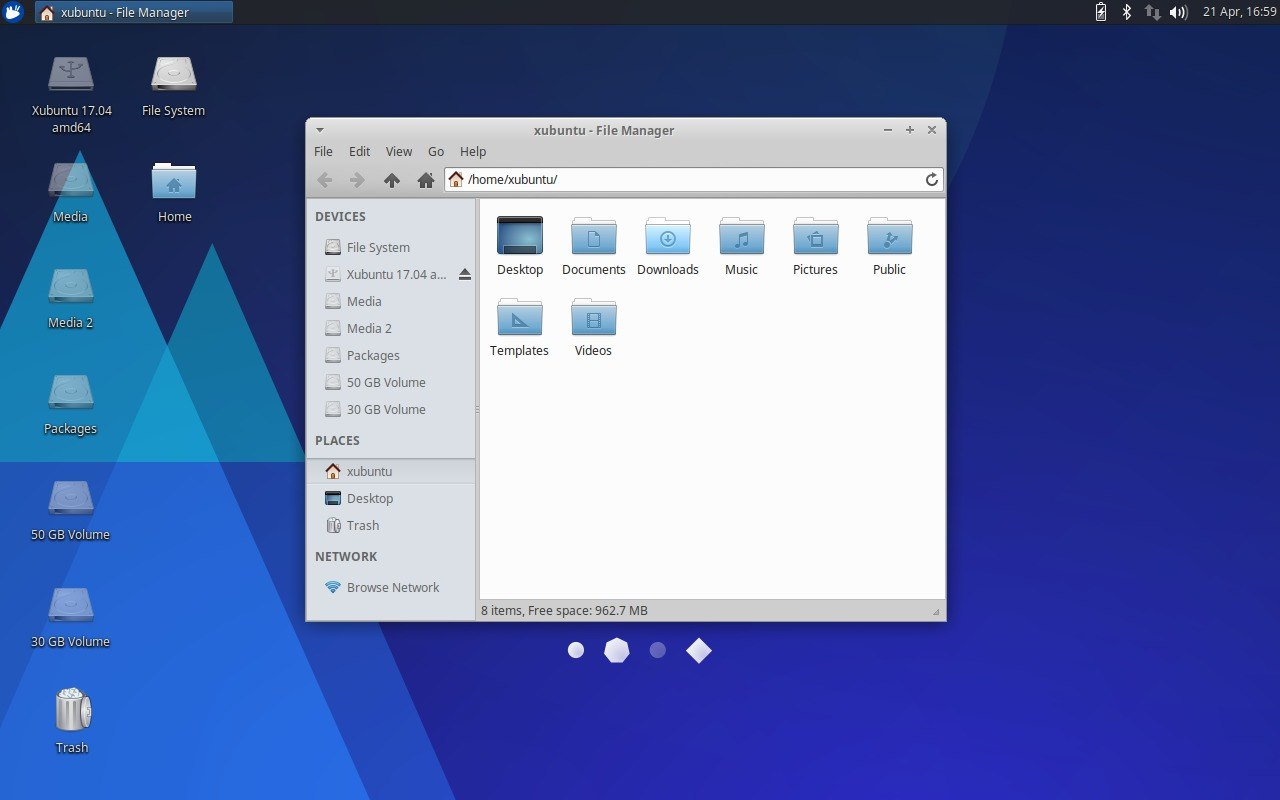Click the clock showing 21 Apr, 16:59
Viewport: 1280px width, 800px height.
pyautogui.click(x=1240, y=12)
